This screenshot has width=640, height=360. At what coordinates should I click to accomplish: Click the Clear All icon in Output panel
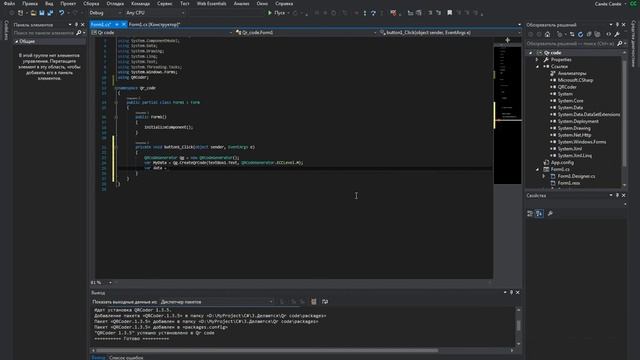pos(313,302)
